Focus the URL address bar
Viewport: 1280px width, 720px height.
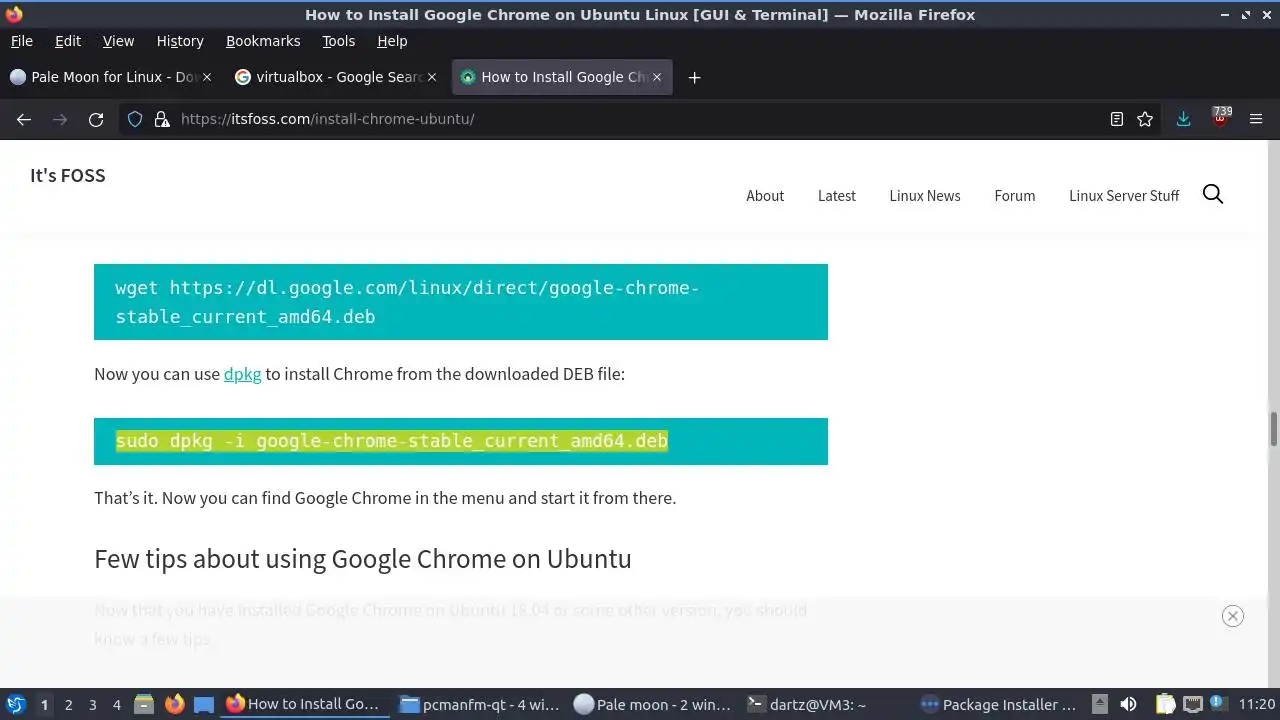(x=640, y=119)
